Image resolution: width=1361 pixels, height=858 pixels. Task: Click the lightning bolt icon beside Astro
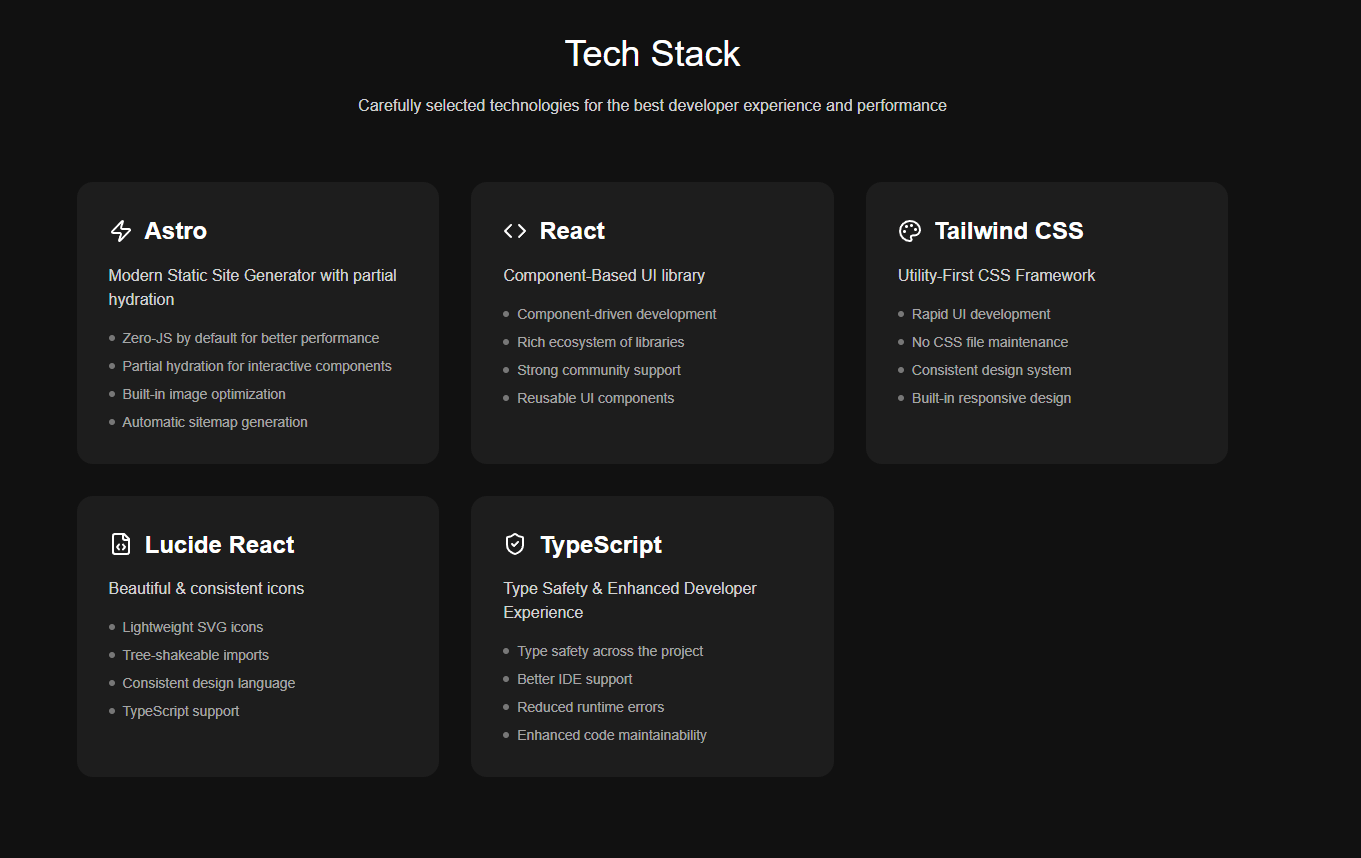[x=120, y=231]
